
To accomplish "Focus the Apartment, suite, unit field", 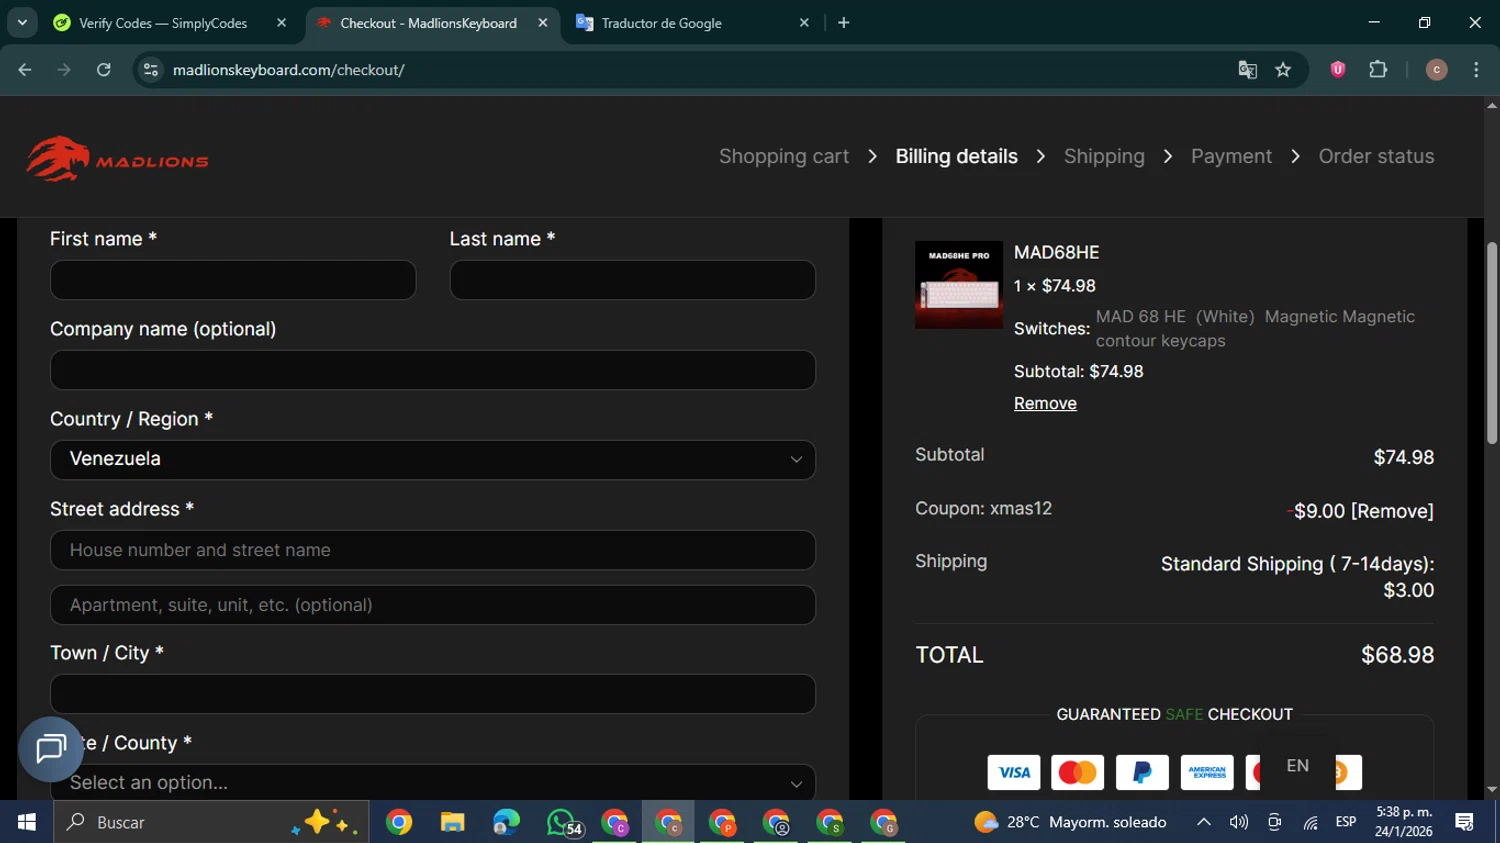I will tap(433, 605).
